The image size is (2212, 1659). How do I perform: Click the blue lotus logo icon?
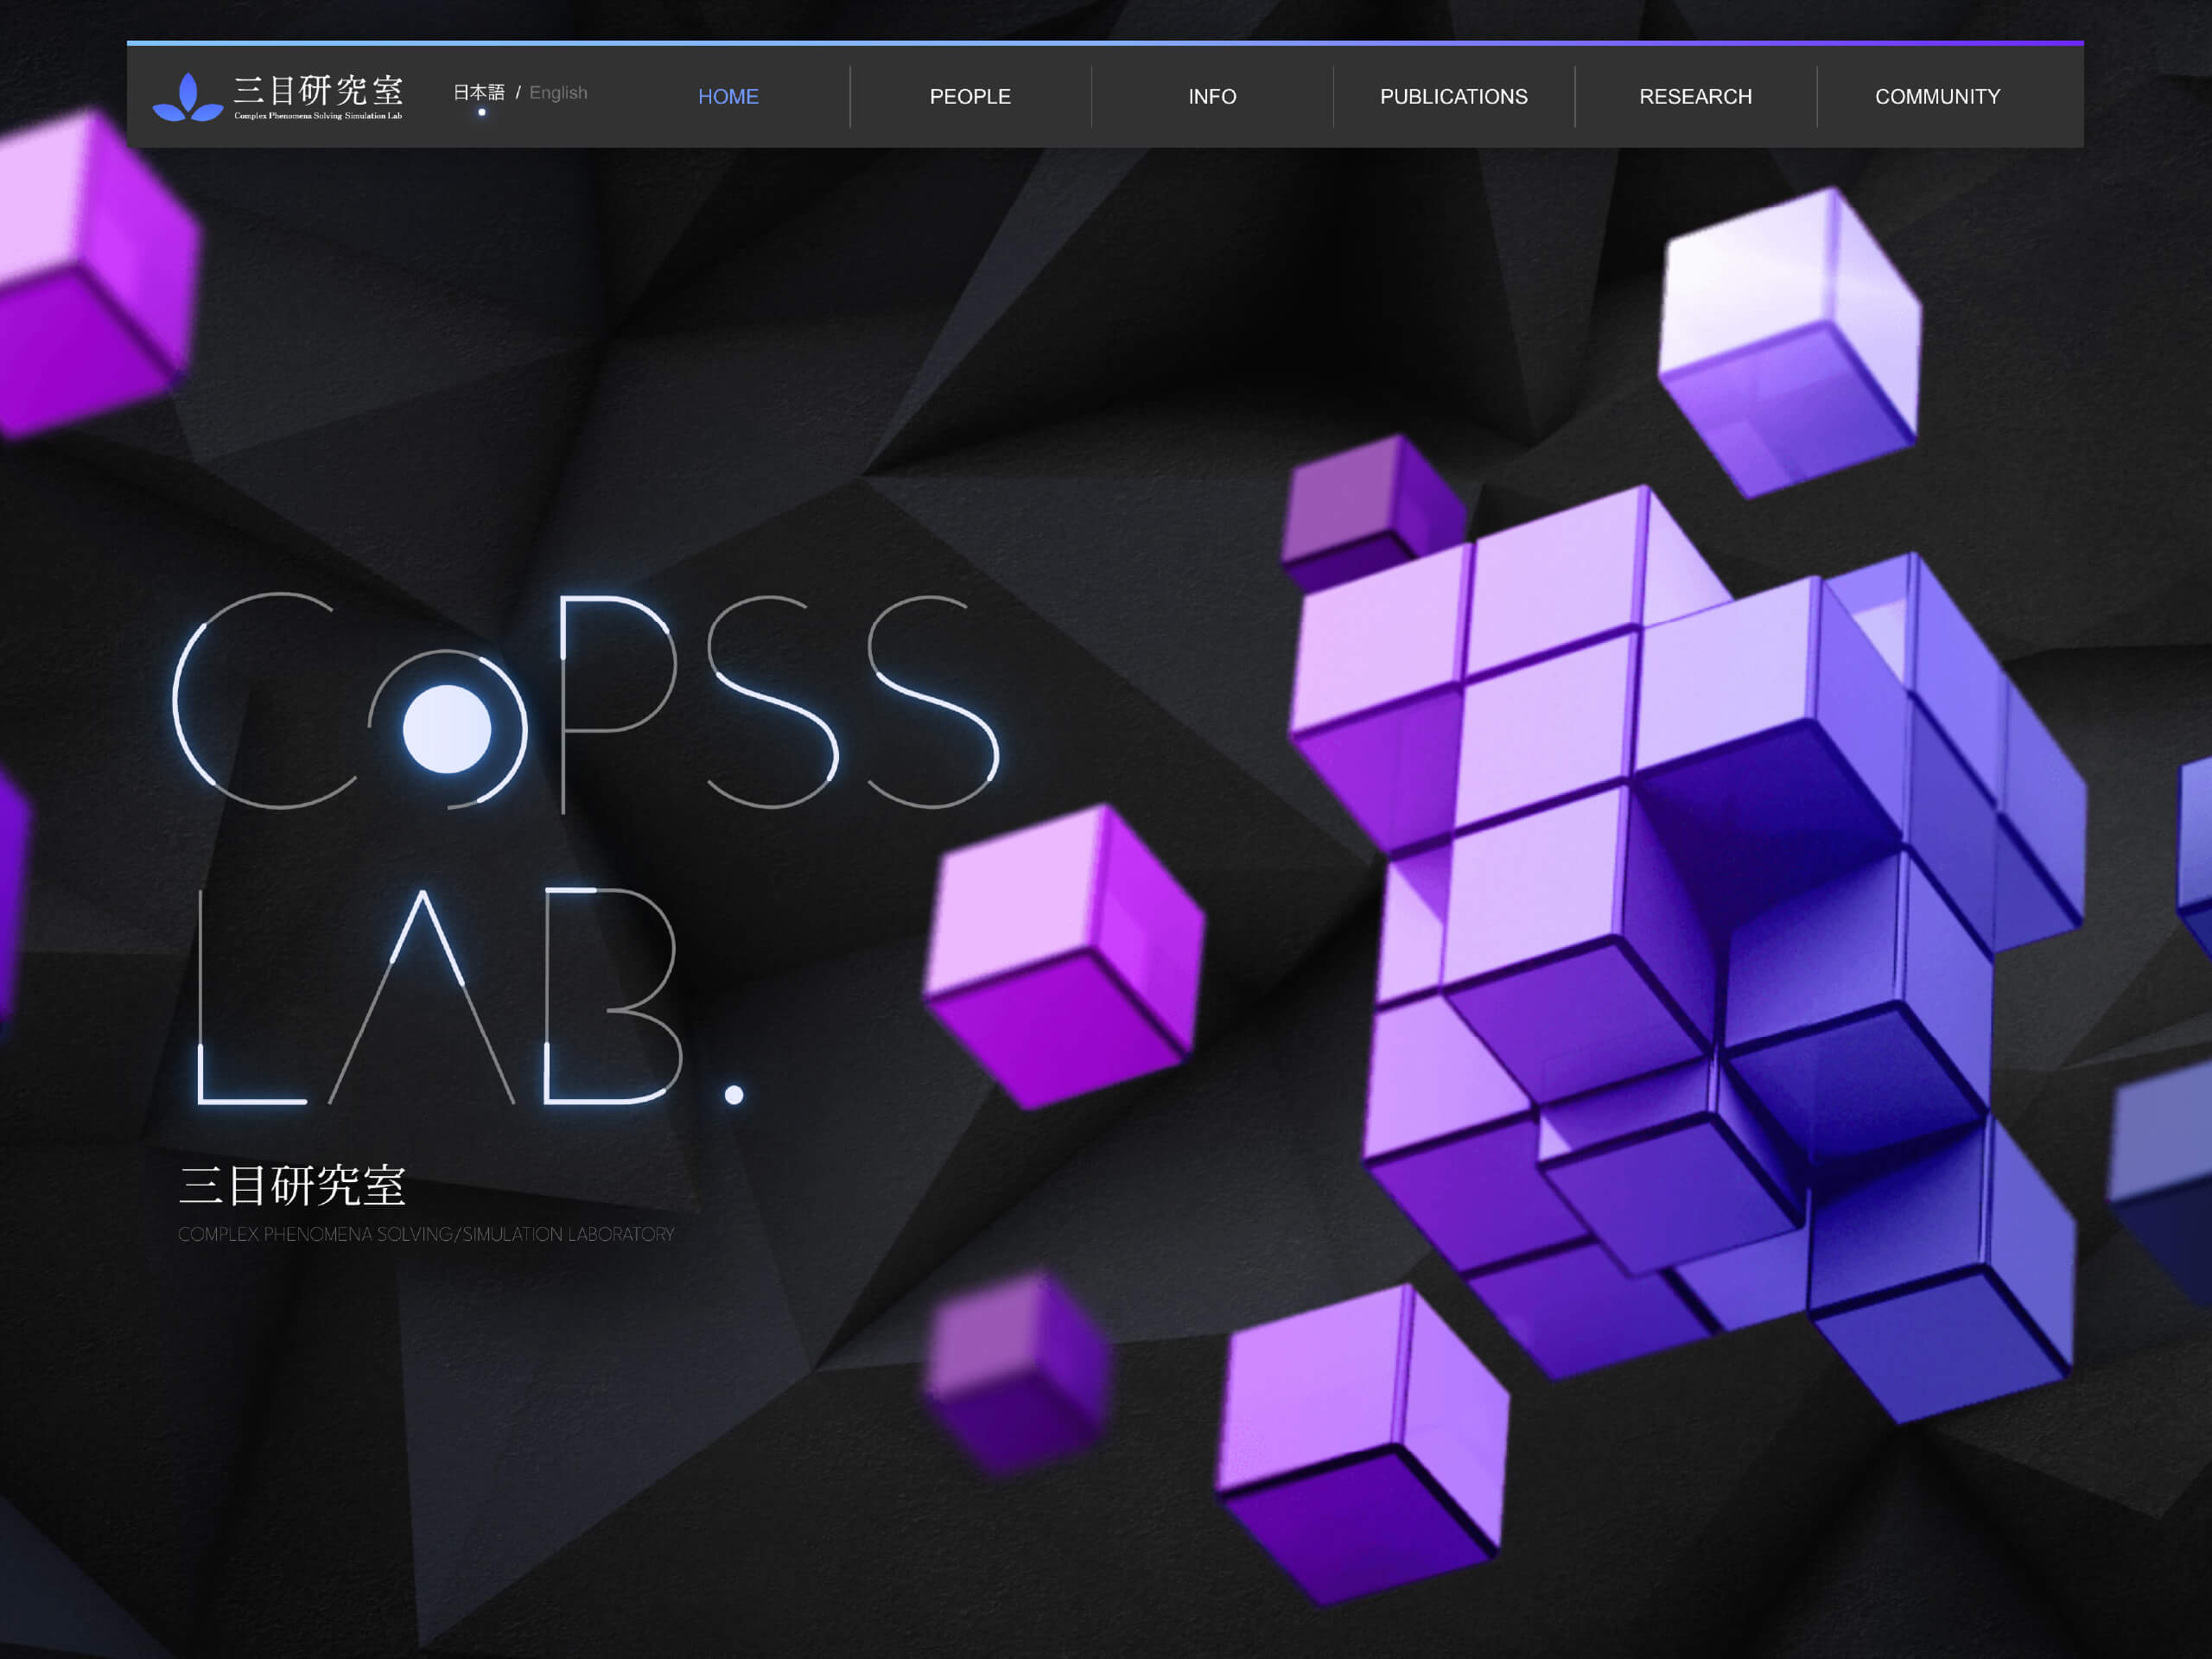point(187,97)
